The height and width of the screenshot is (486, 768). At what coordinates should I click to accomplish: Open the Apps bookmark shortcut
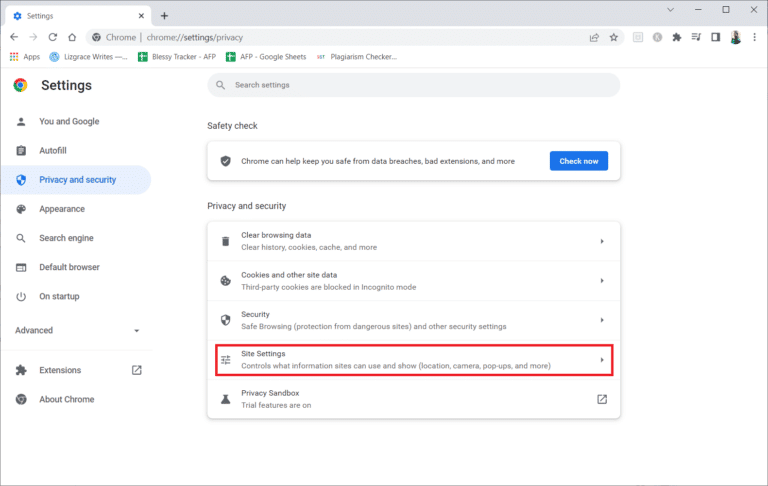[x=24, y=57]
